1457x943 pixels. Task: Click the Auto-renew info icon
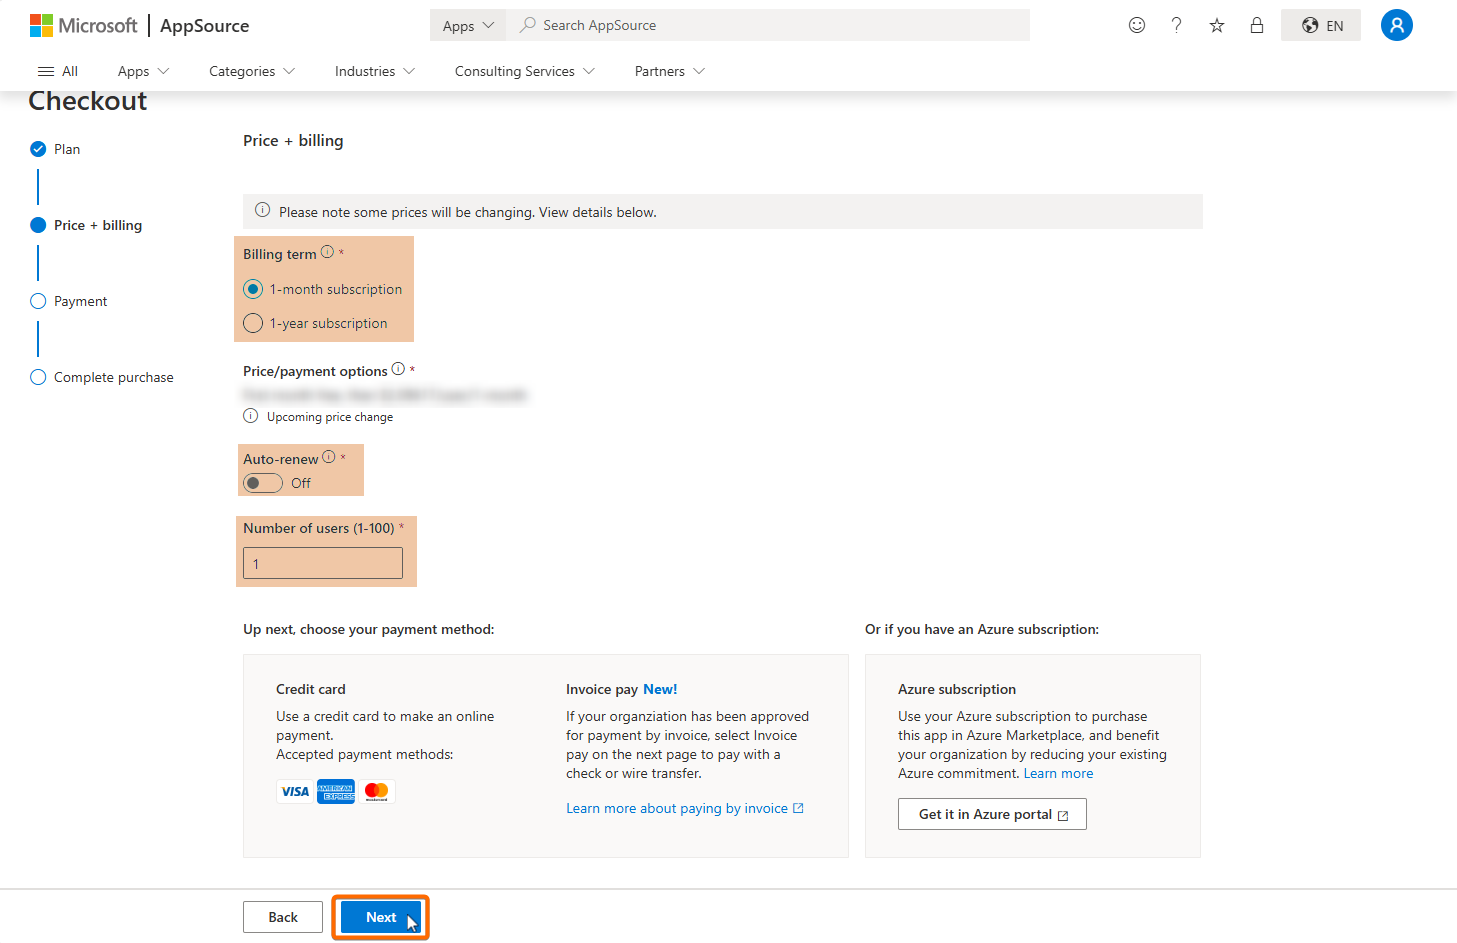[x=329, y=457]
